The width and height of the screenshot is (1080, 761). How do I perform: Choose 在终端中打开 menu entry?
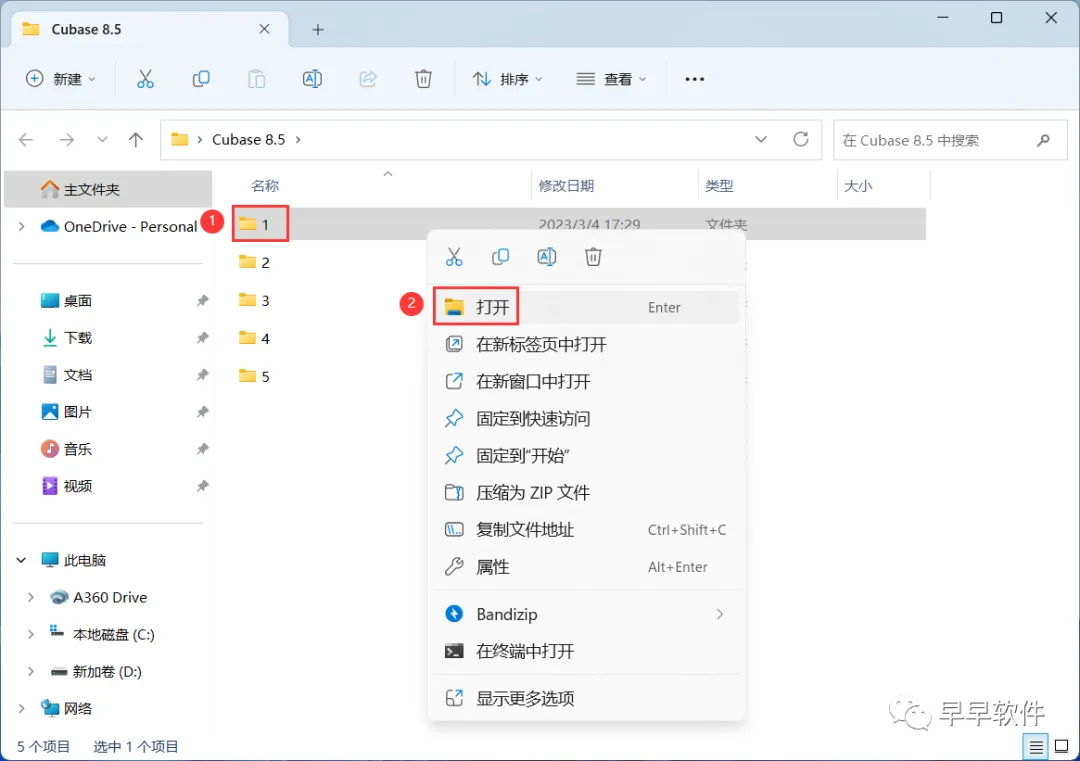coord(586,651)
